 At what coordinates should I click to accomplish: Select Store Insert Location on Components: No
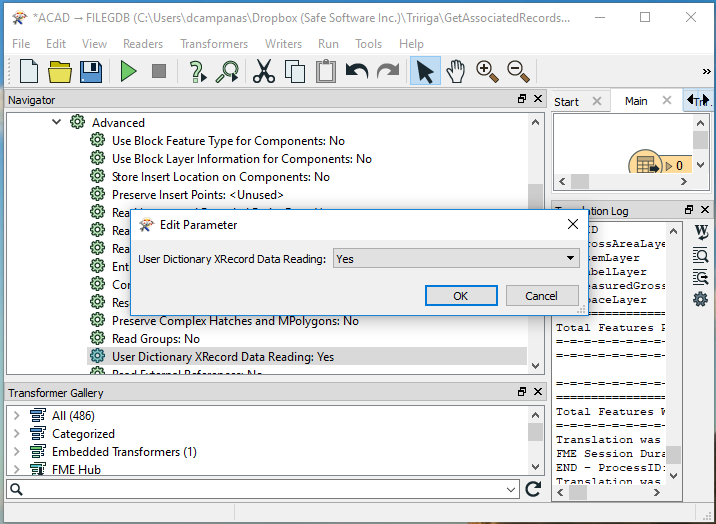pos(221,177)
